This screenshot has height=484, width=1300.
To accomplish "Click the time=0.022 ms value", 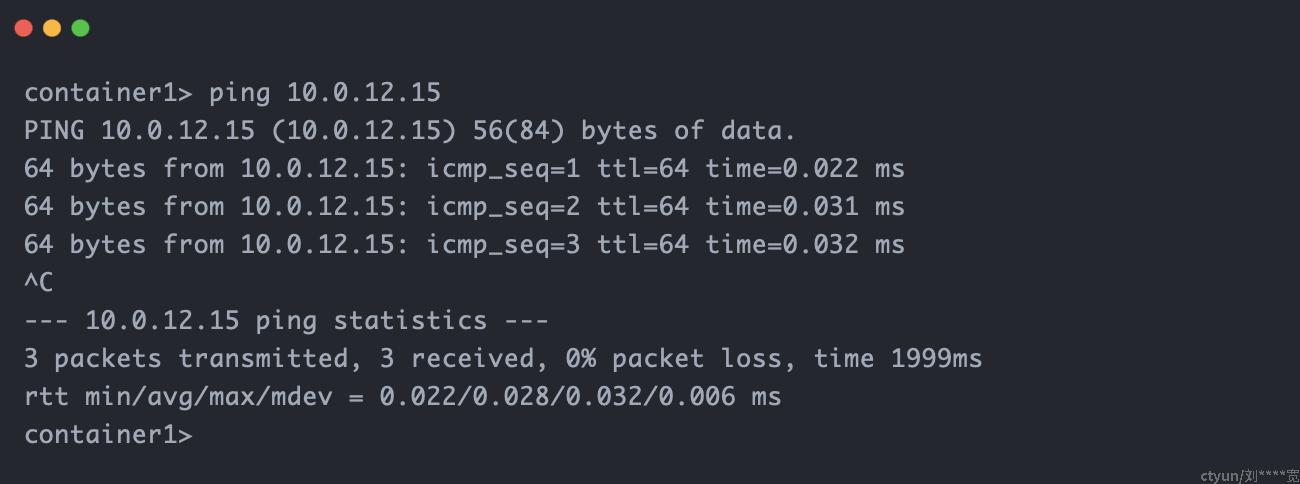I will click(x=805, y=169).
